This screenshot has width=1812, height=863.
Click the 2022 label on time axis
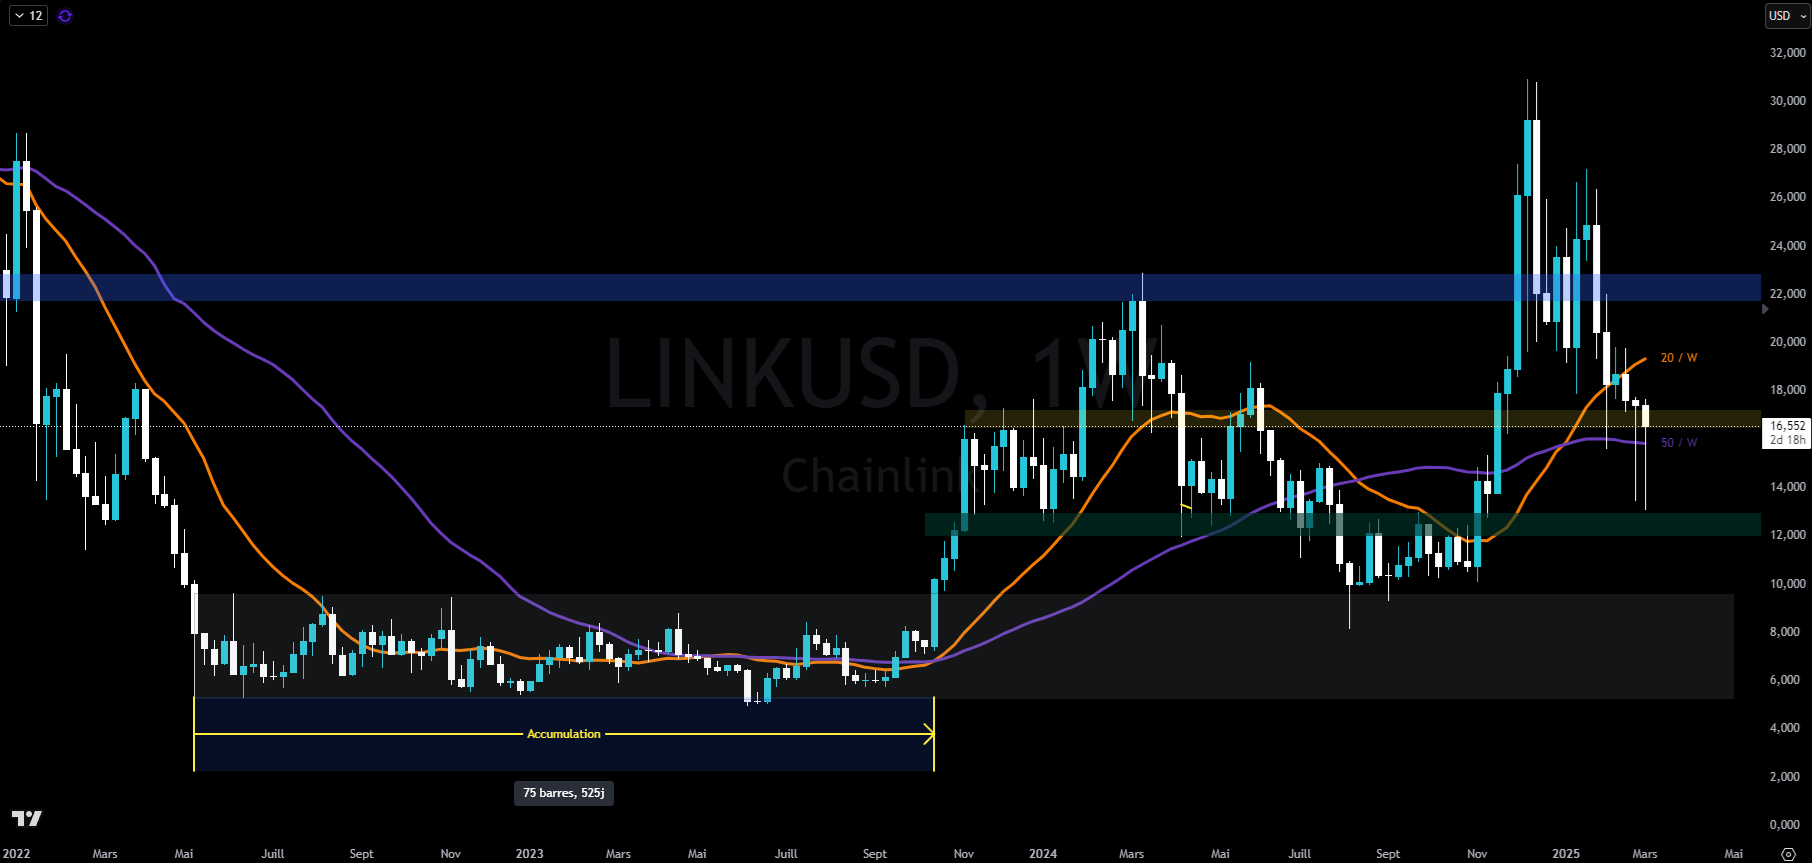(16, 854)
